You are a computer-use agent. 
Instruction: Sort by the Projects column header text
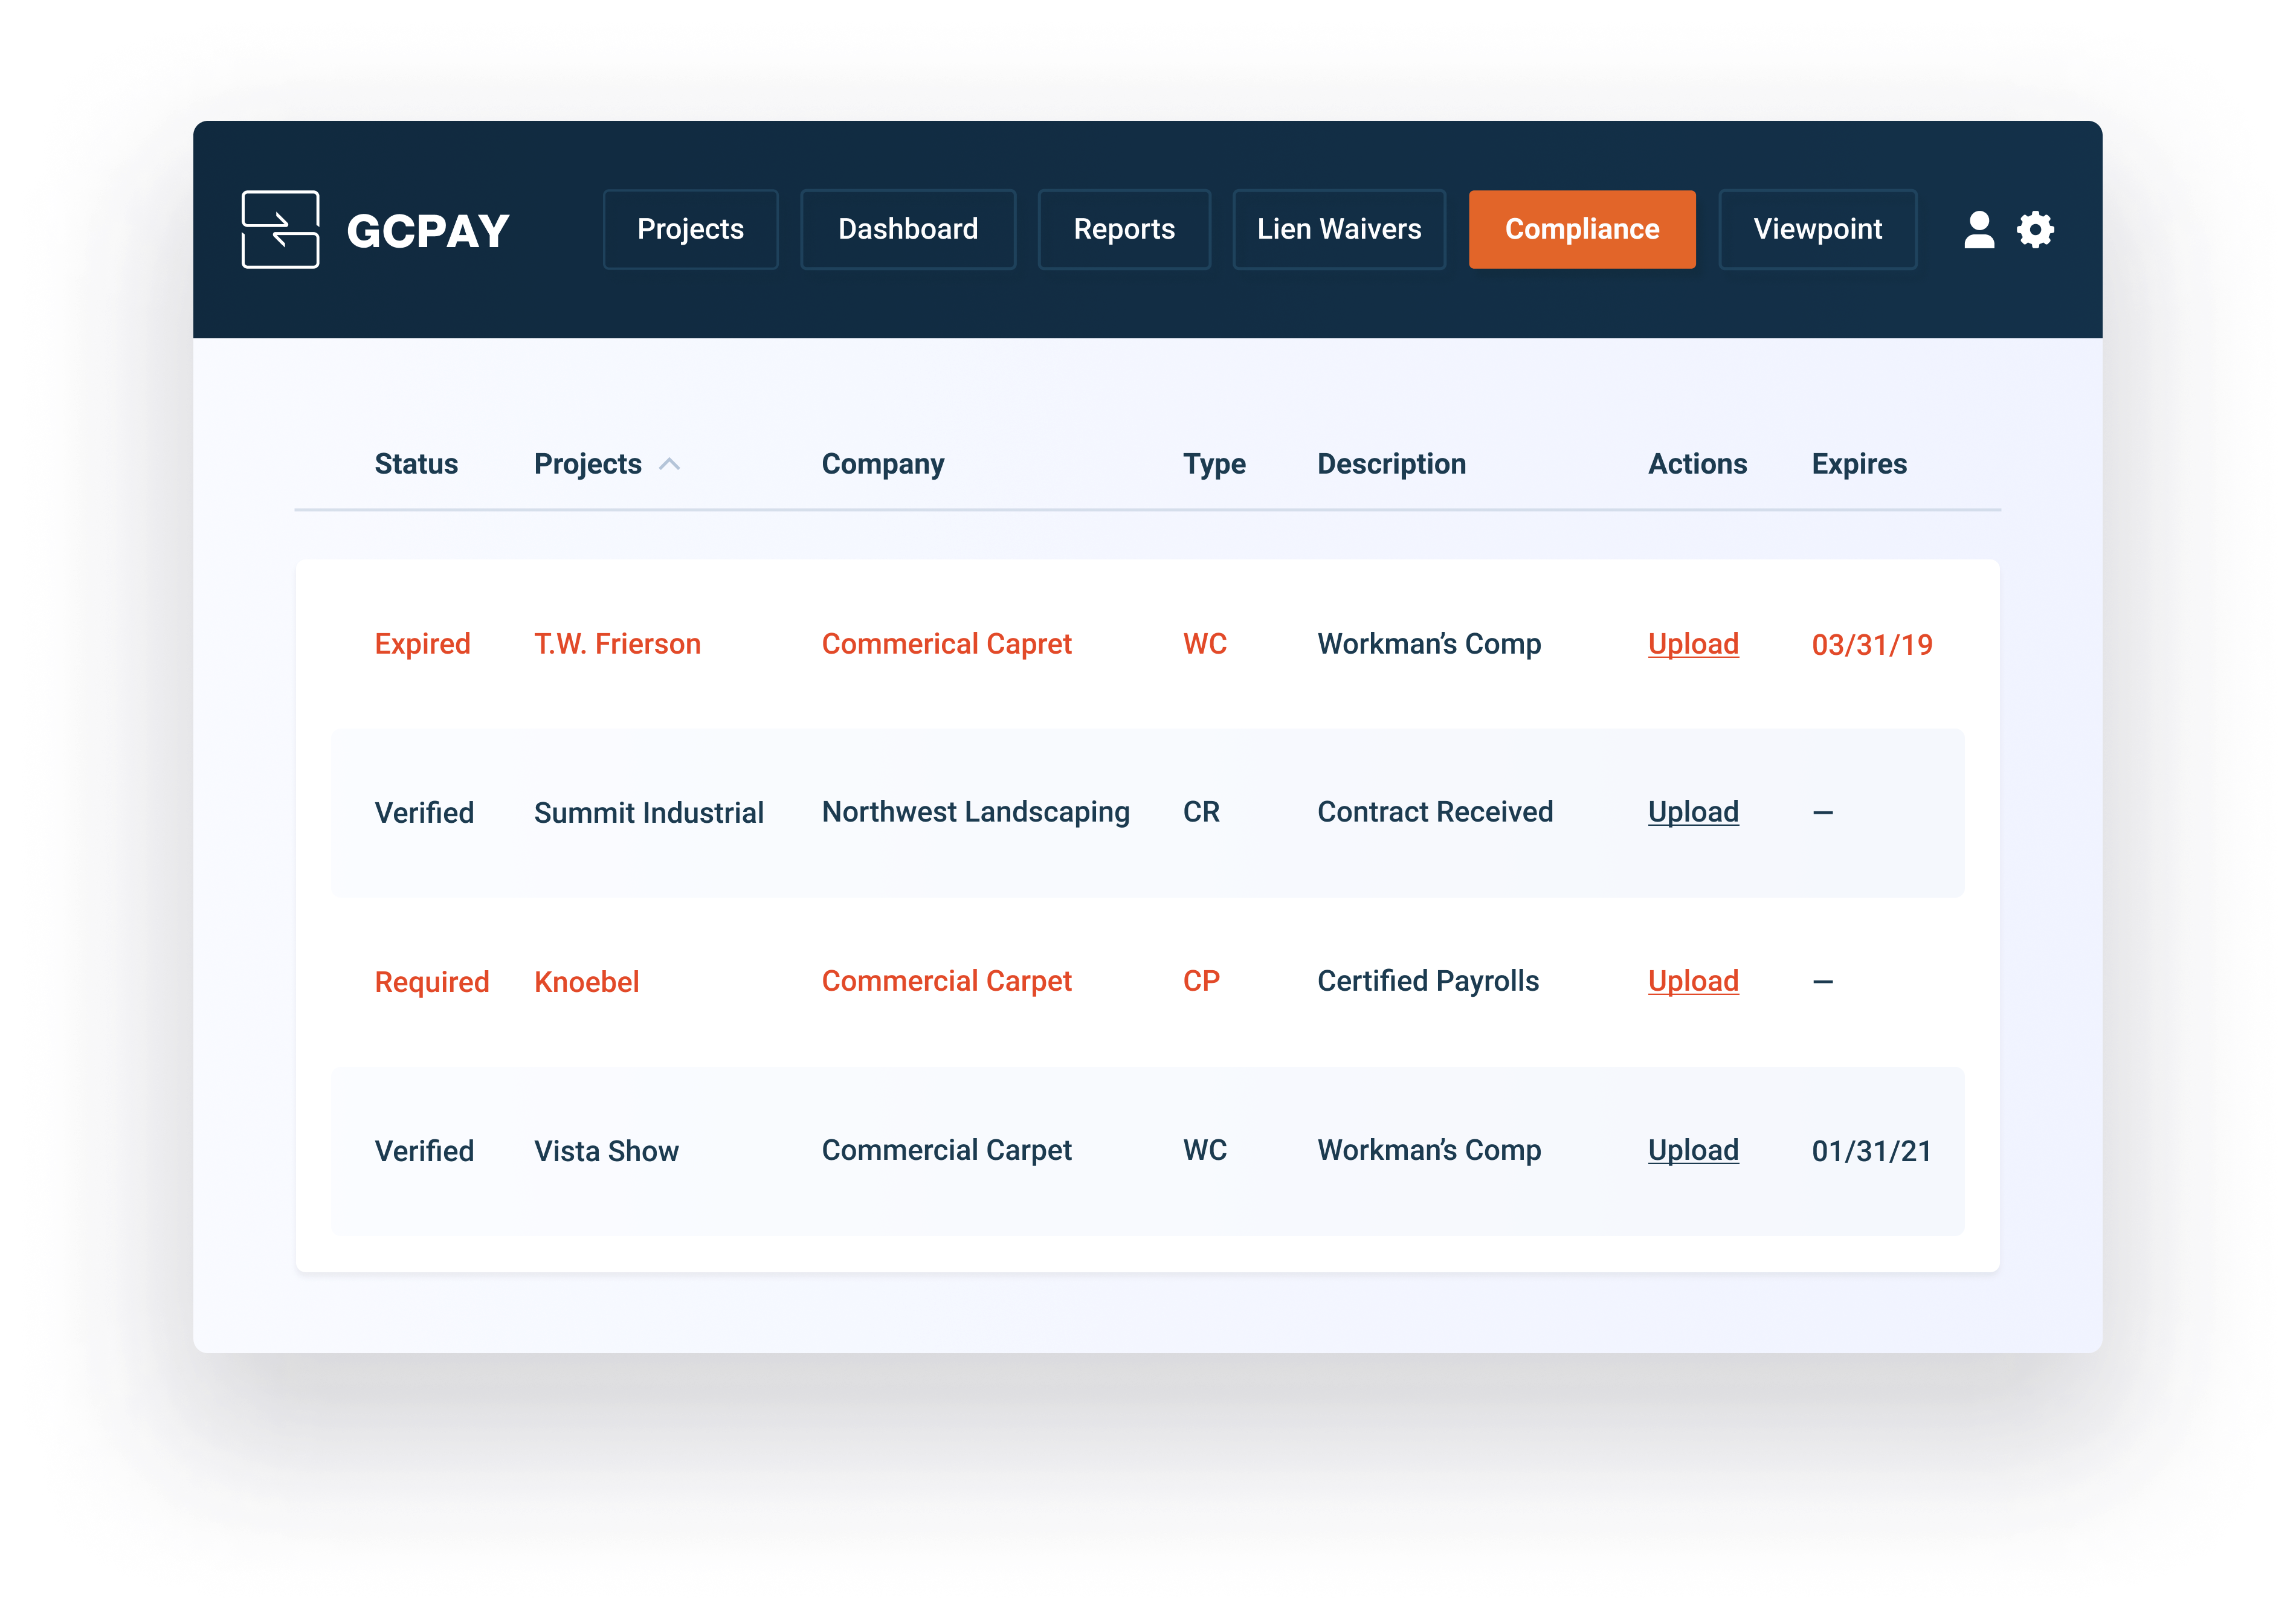click(x=588, y=464)
